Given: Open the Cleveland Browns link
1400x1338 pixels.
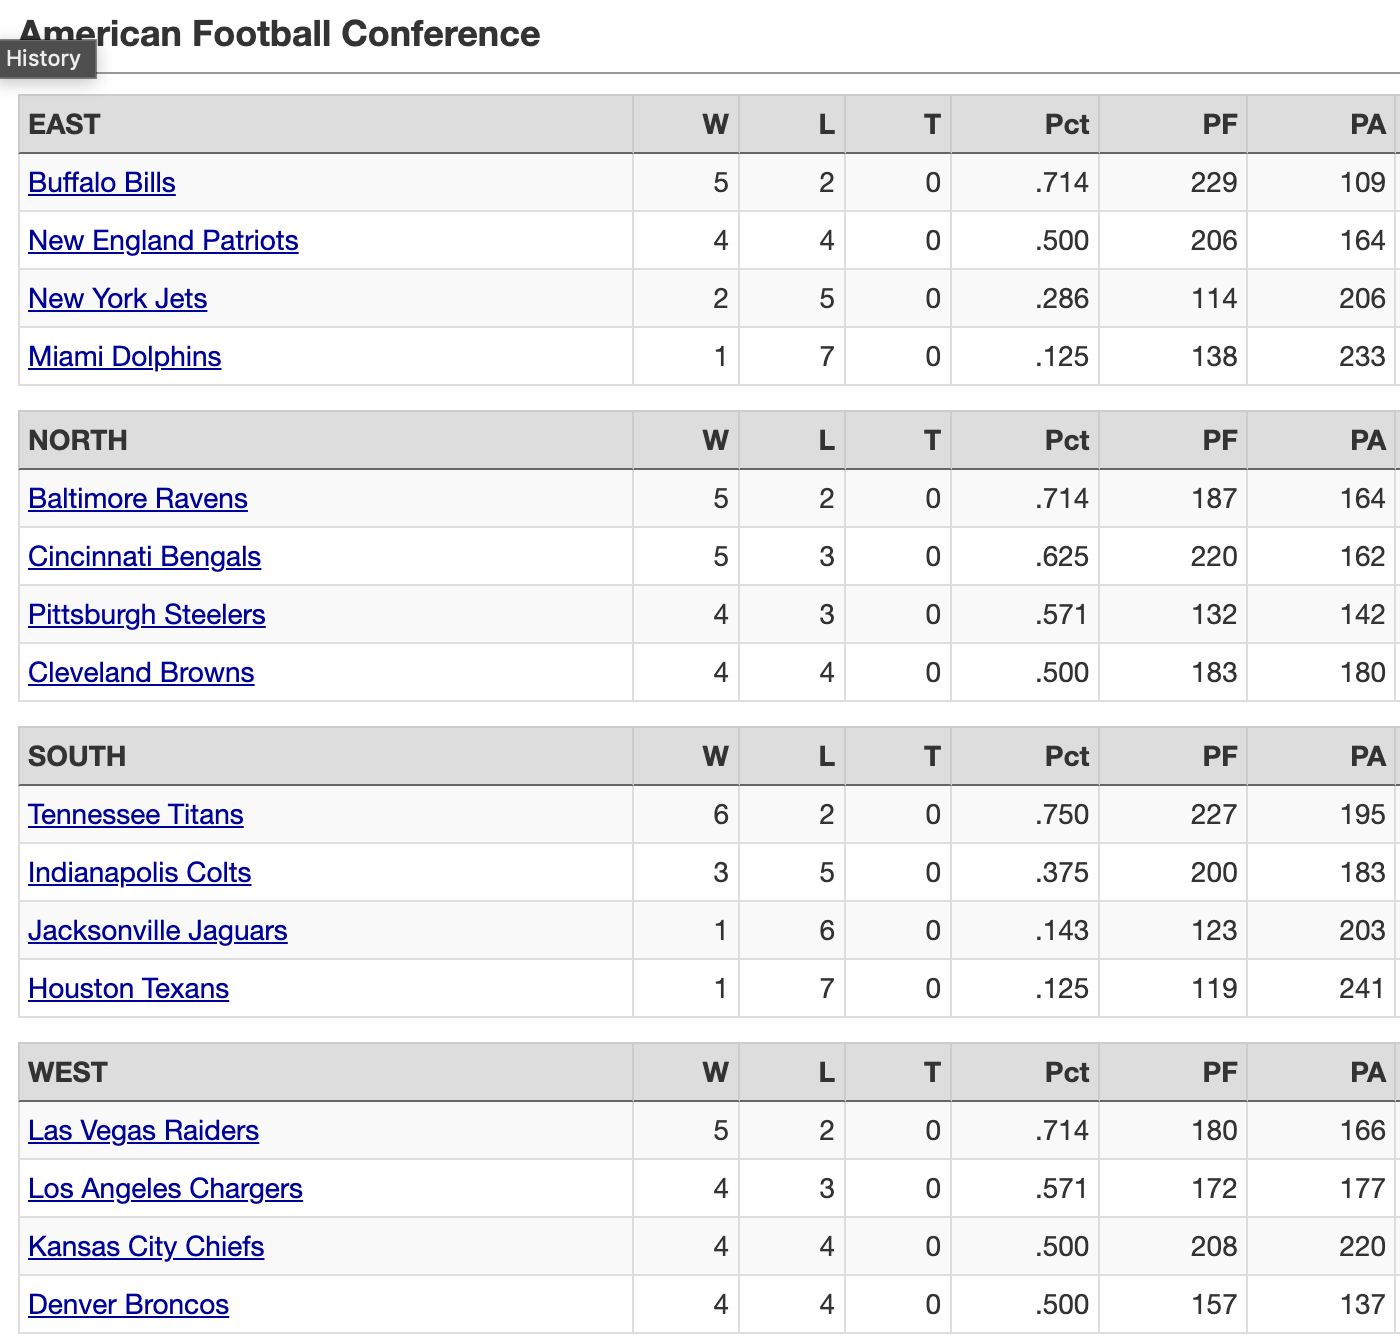Looking at the screenshot, I should coord(141,673).
